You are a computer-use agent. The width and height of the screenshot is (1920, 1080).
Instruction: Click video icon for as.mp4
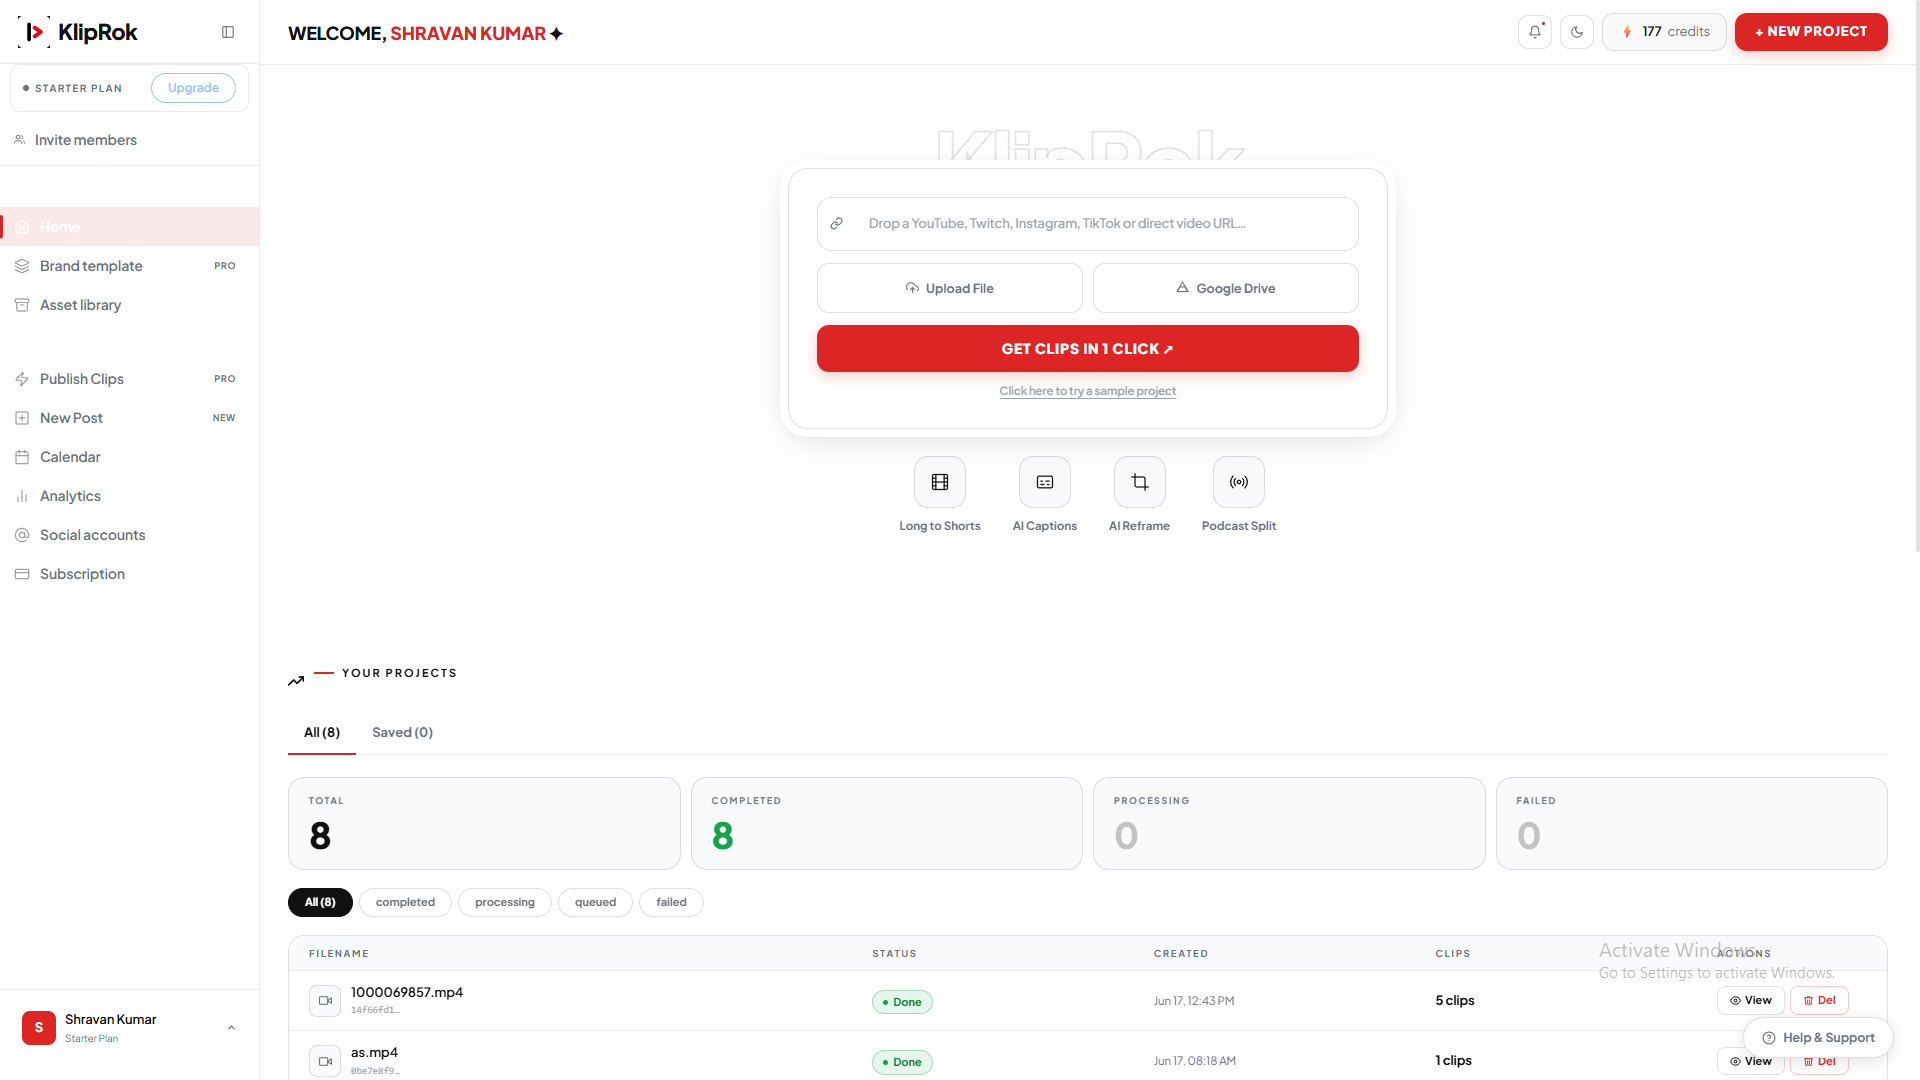click(x=325, y=1061)
